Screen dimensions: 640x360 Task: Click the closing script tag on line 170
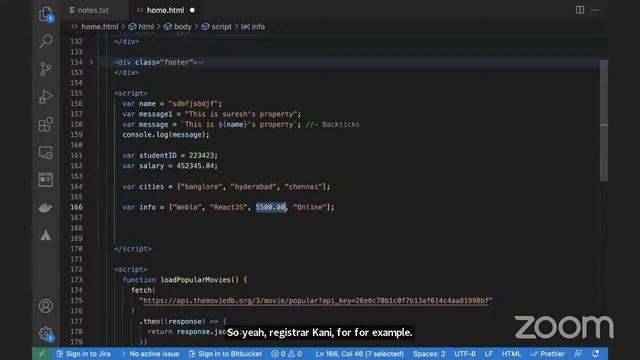[133, 249]
